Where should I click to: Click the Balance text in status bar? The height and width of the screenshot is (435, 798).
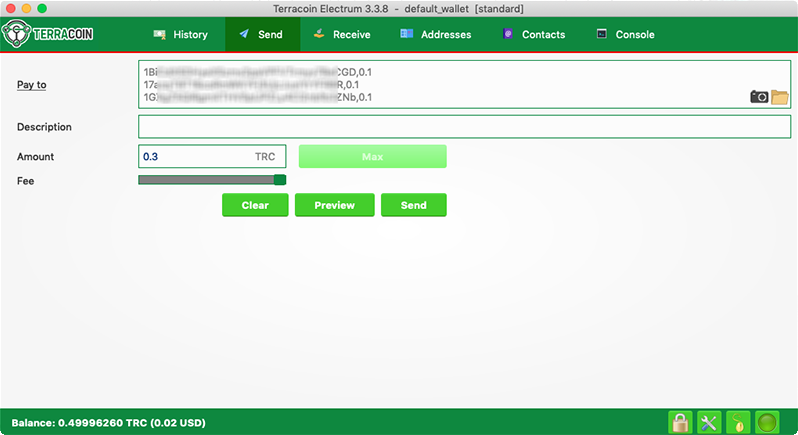[108, 423]
